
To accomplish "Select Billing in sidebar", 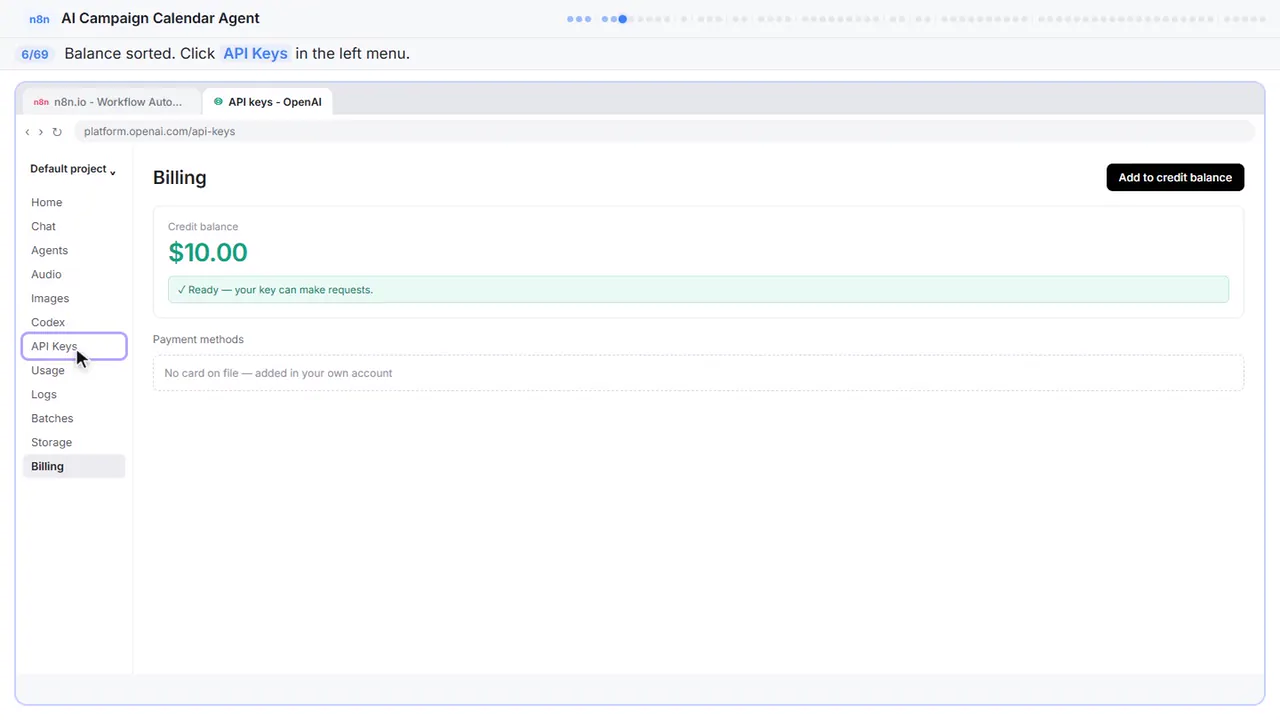I will [74, 466].
